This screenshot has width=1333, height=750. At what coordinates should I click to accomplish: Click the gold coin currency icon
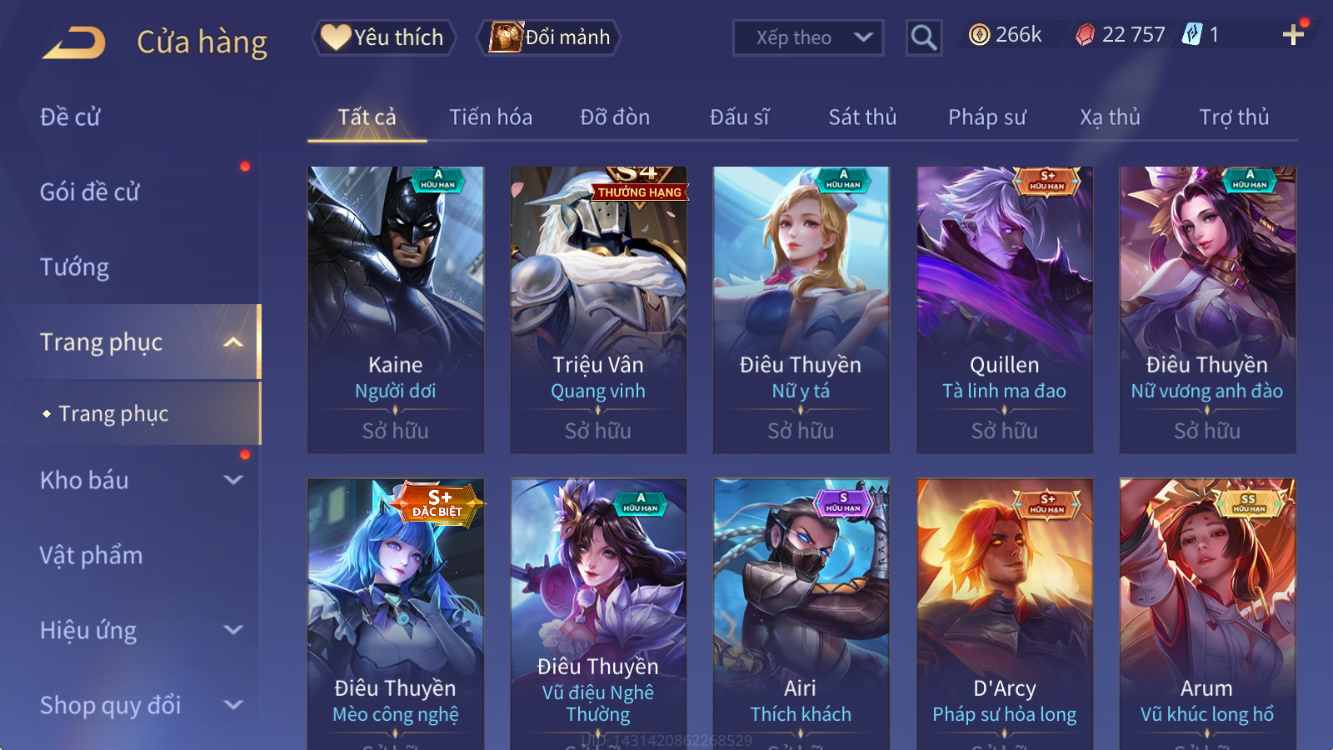coord(980,35)
